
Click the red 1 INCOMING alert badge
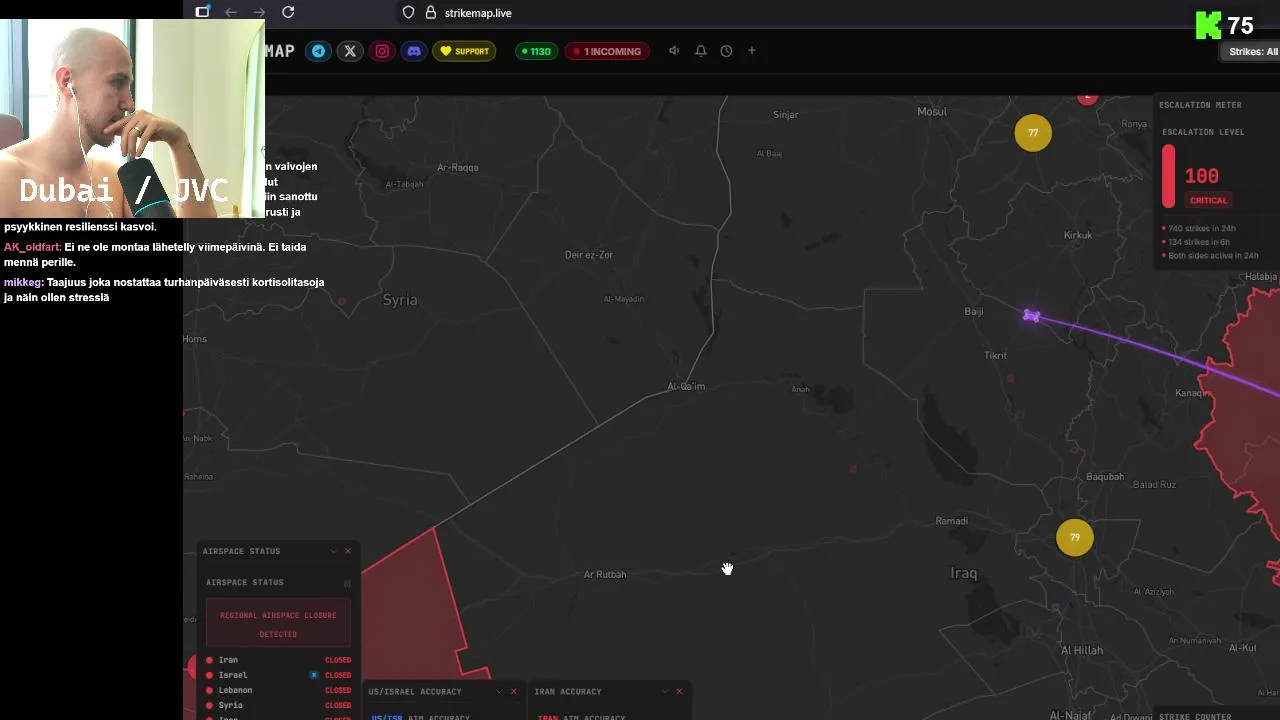(x=607, y=51)
